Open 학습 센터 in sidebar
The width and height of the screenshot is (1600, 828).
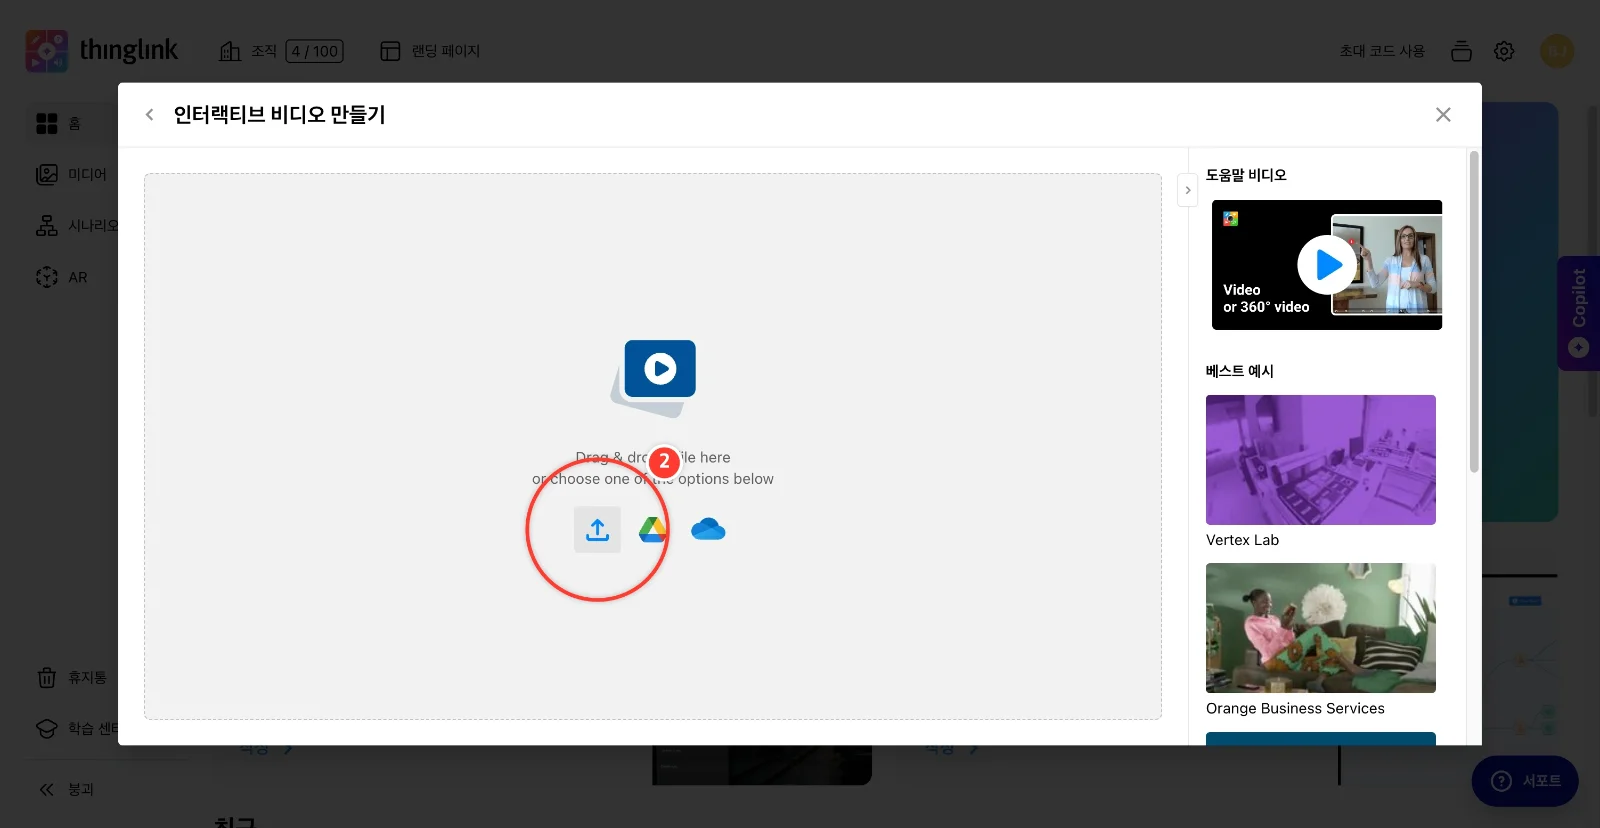coord(77,729)
